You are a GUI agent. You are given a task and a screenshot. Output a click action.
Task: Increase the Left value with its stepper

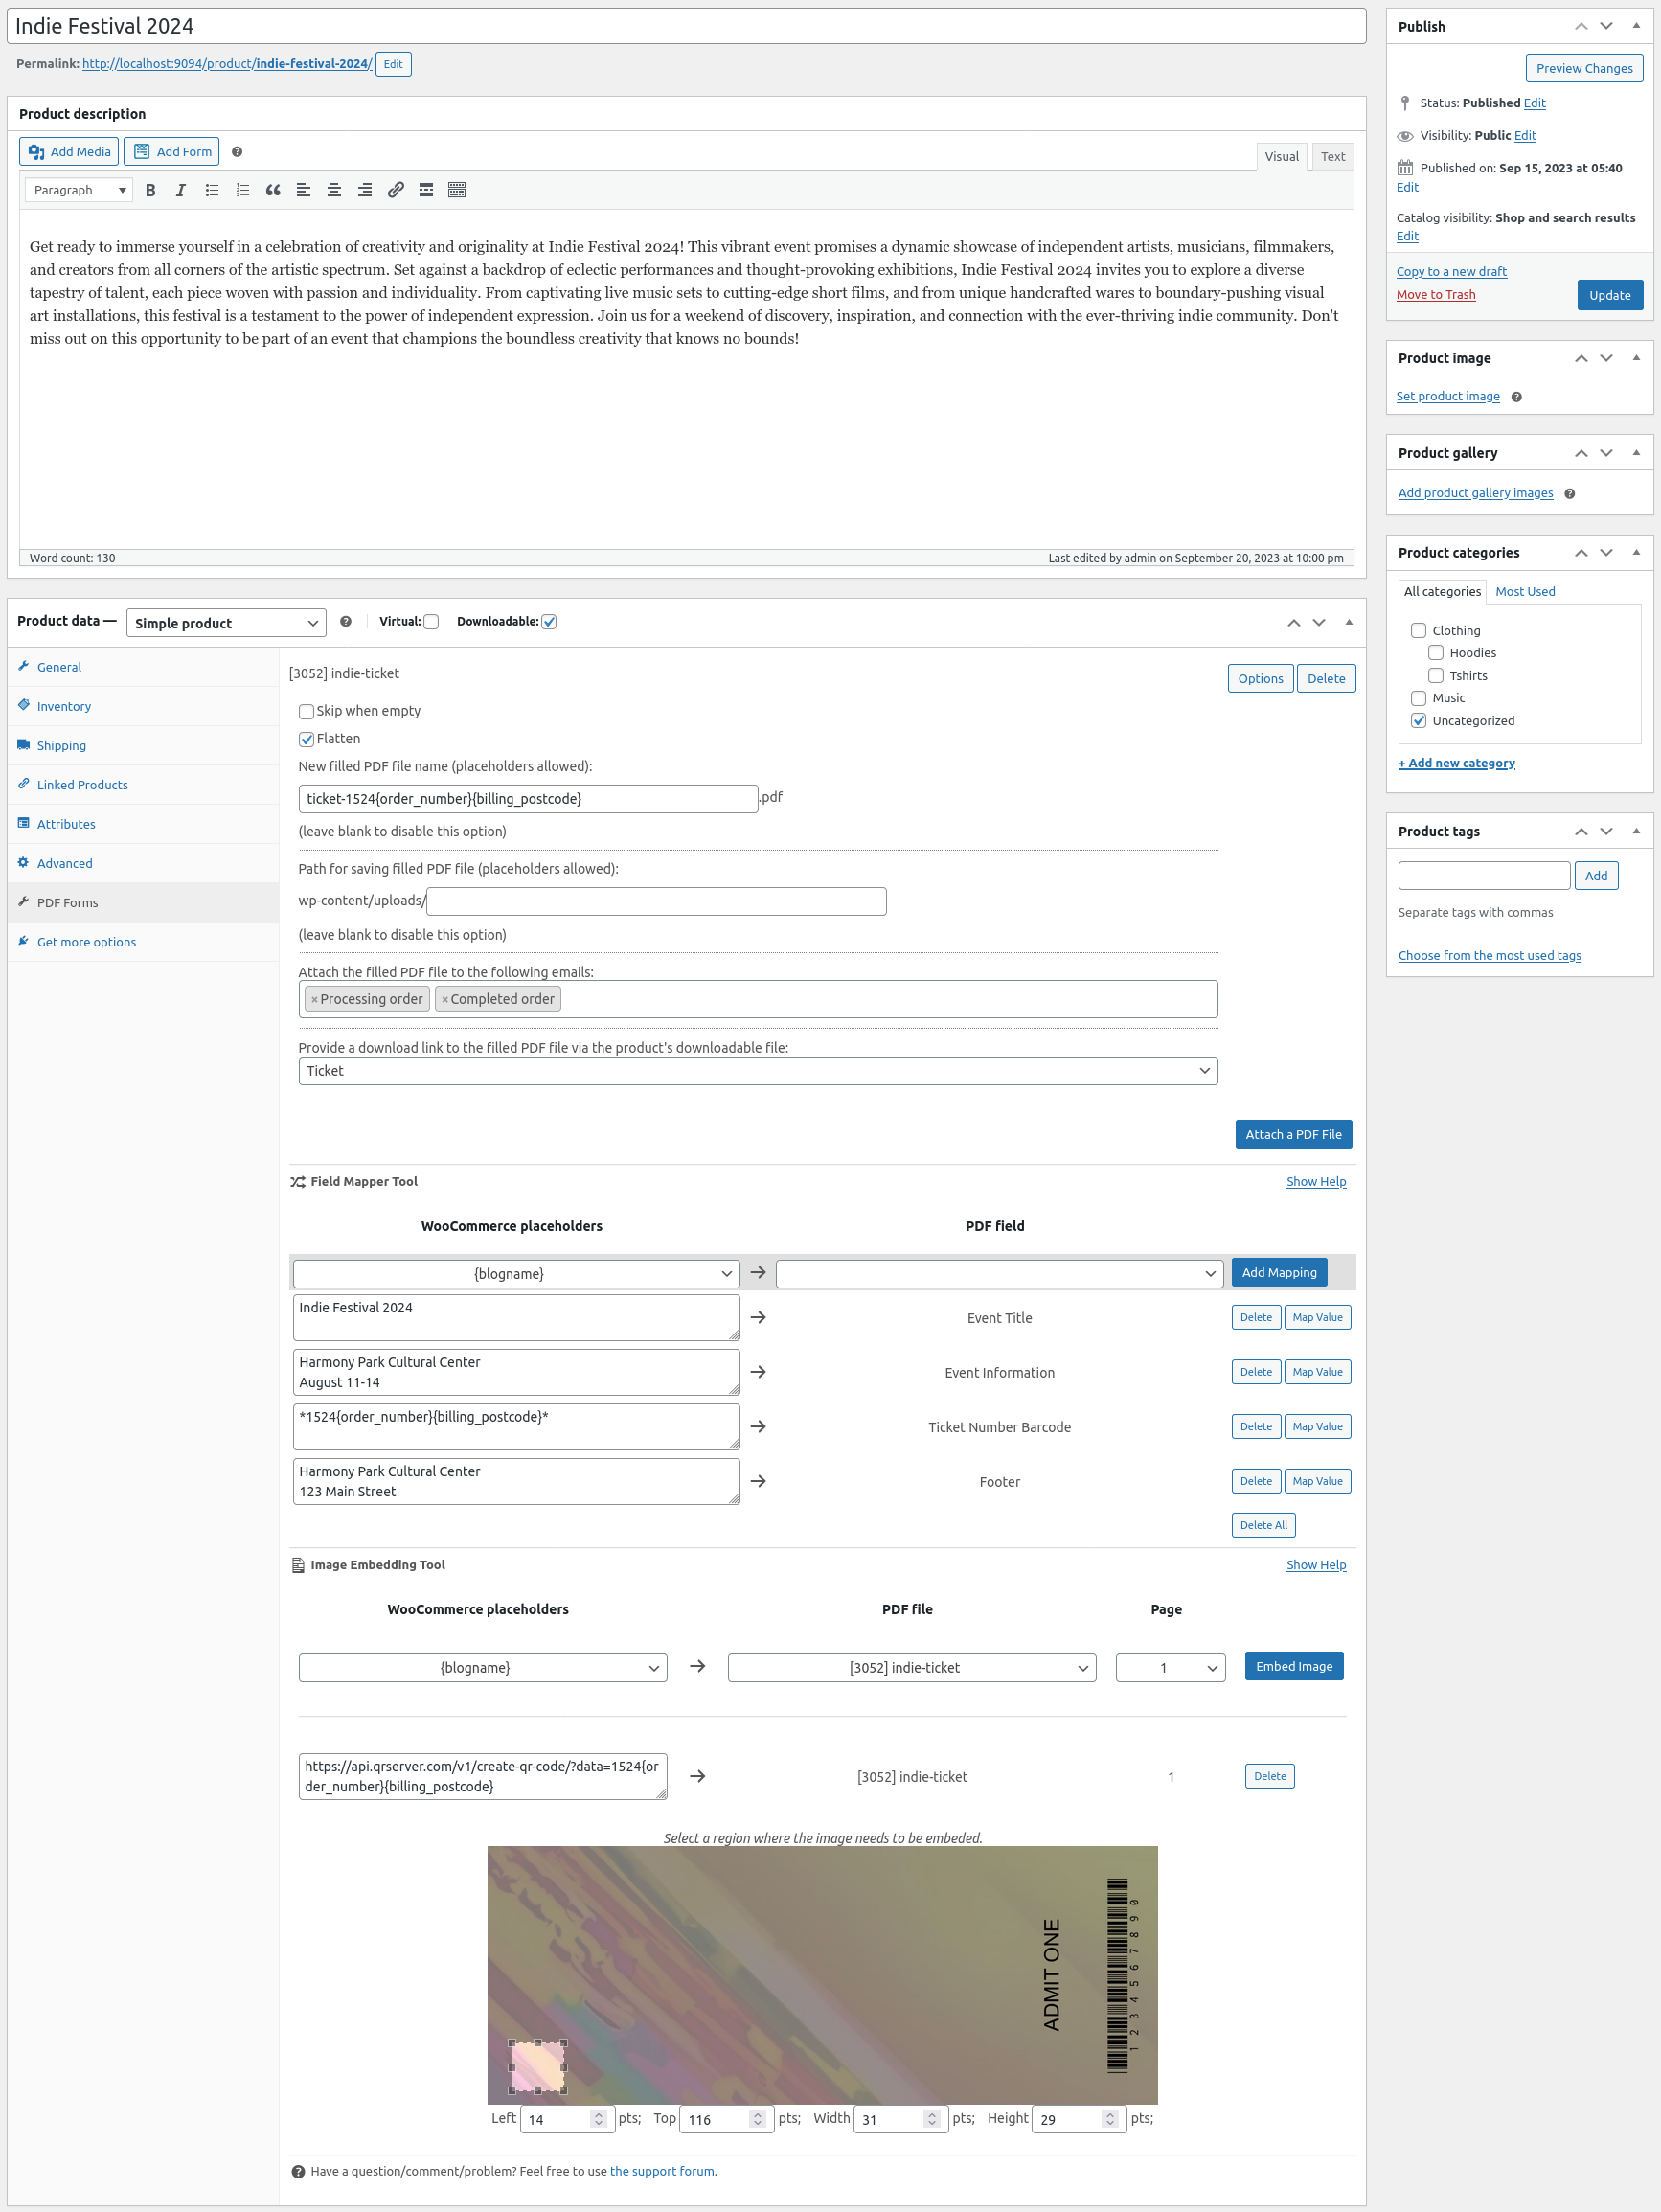(x=597, y=2113)
